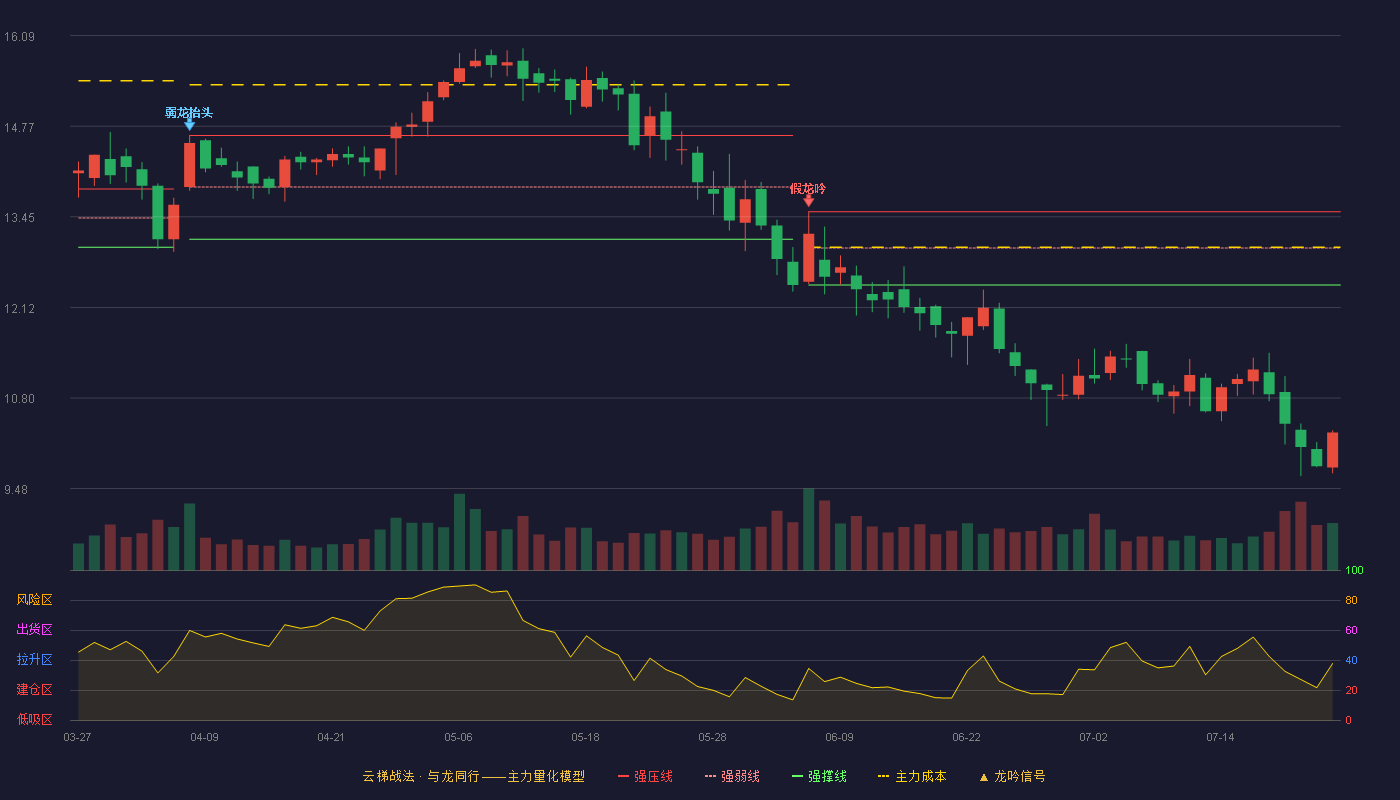Click the 05-06 date label
Image resolution: width=1400 pixels, height=800 pixels.
458,737
